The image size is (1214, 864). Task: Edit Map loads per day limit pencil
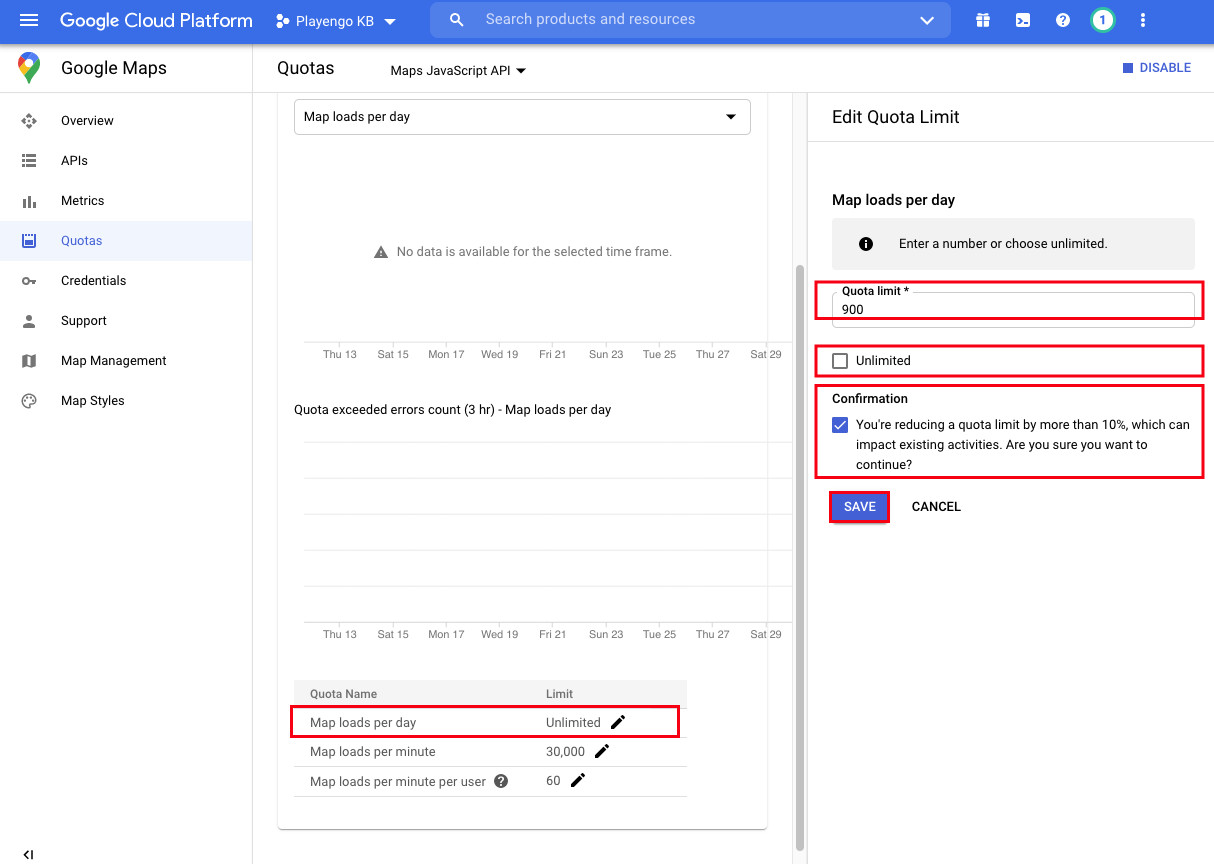pyautogui.click(x=618, y=722)
